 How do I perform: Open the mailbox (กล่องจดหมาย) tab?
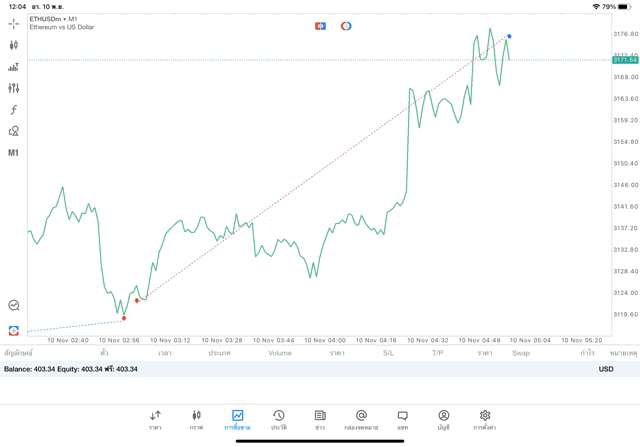click(361, 420)
